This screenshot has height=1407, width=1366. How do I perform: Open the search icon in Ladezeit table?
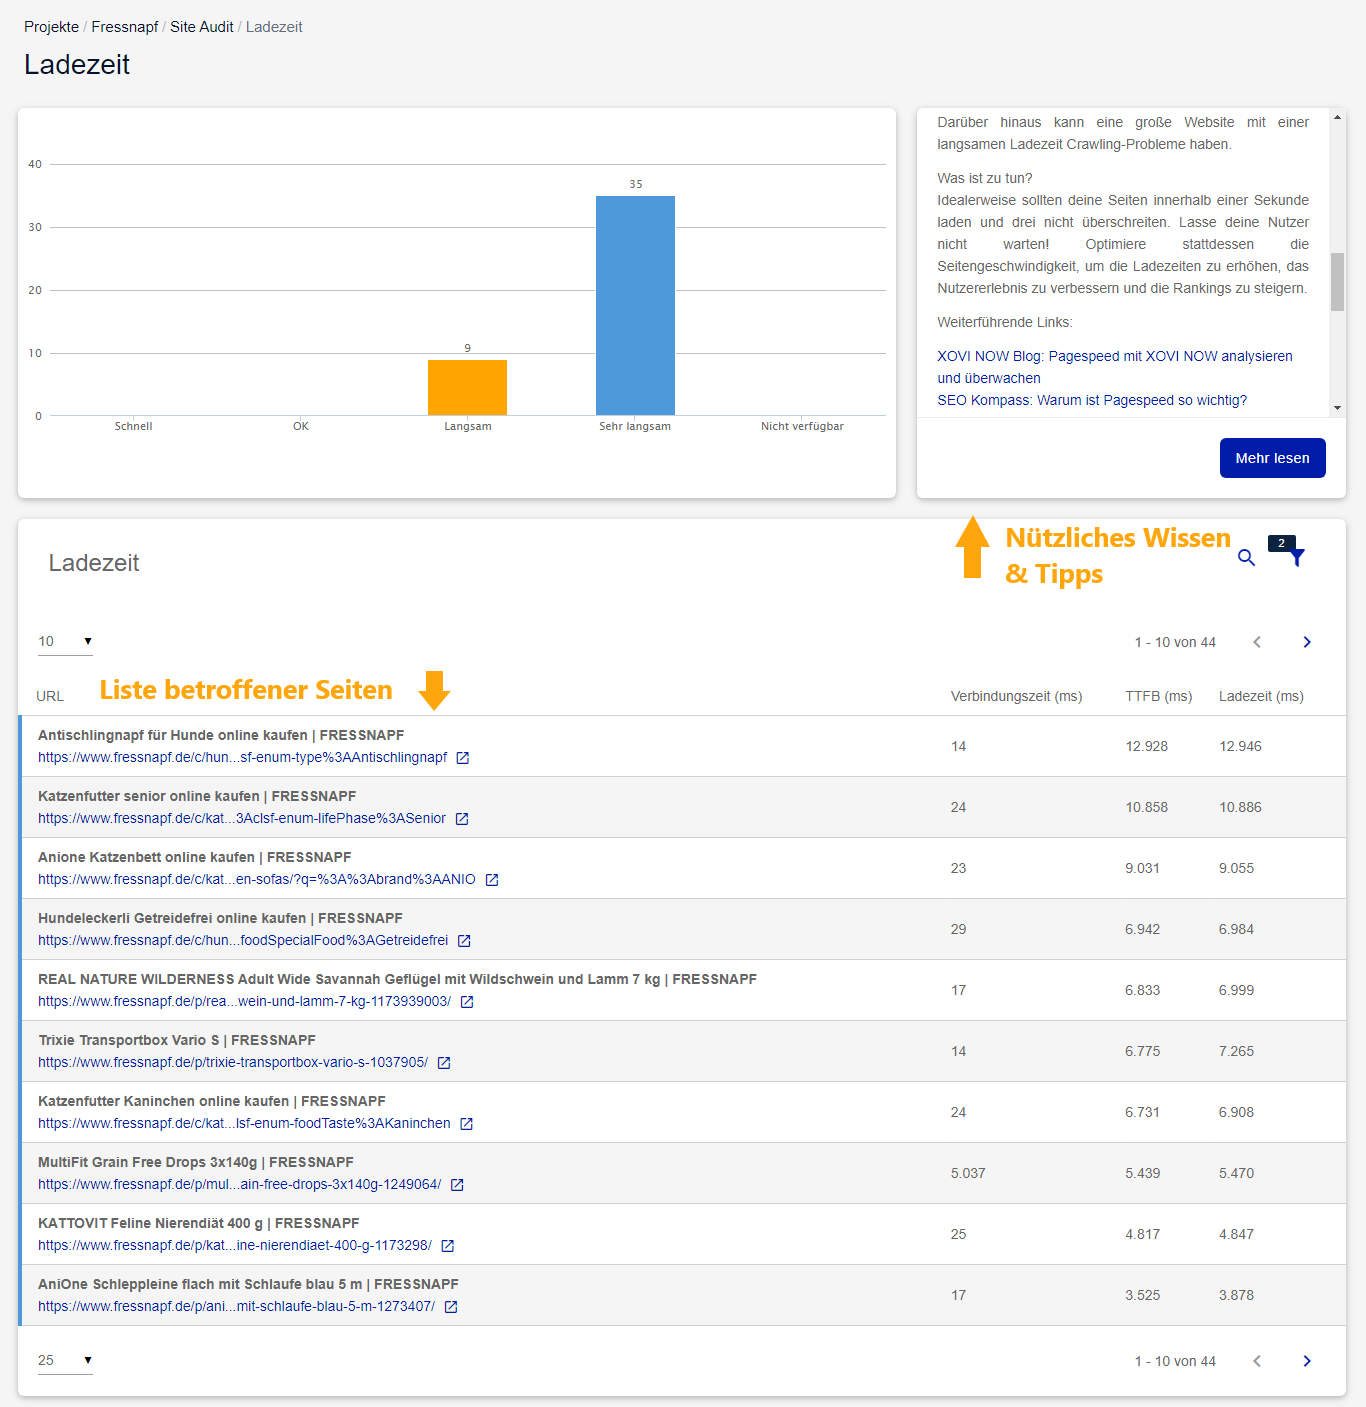tap(1246, 557)
